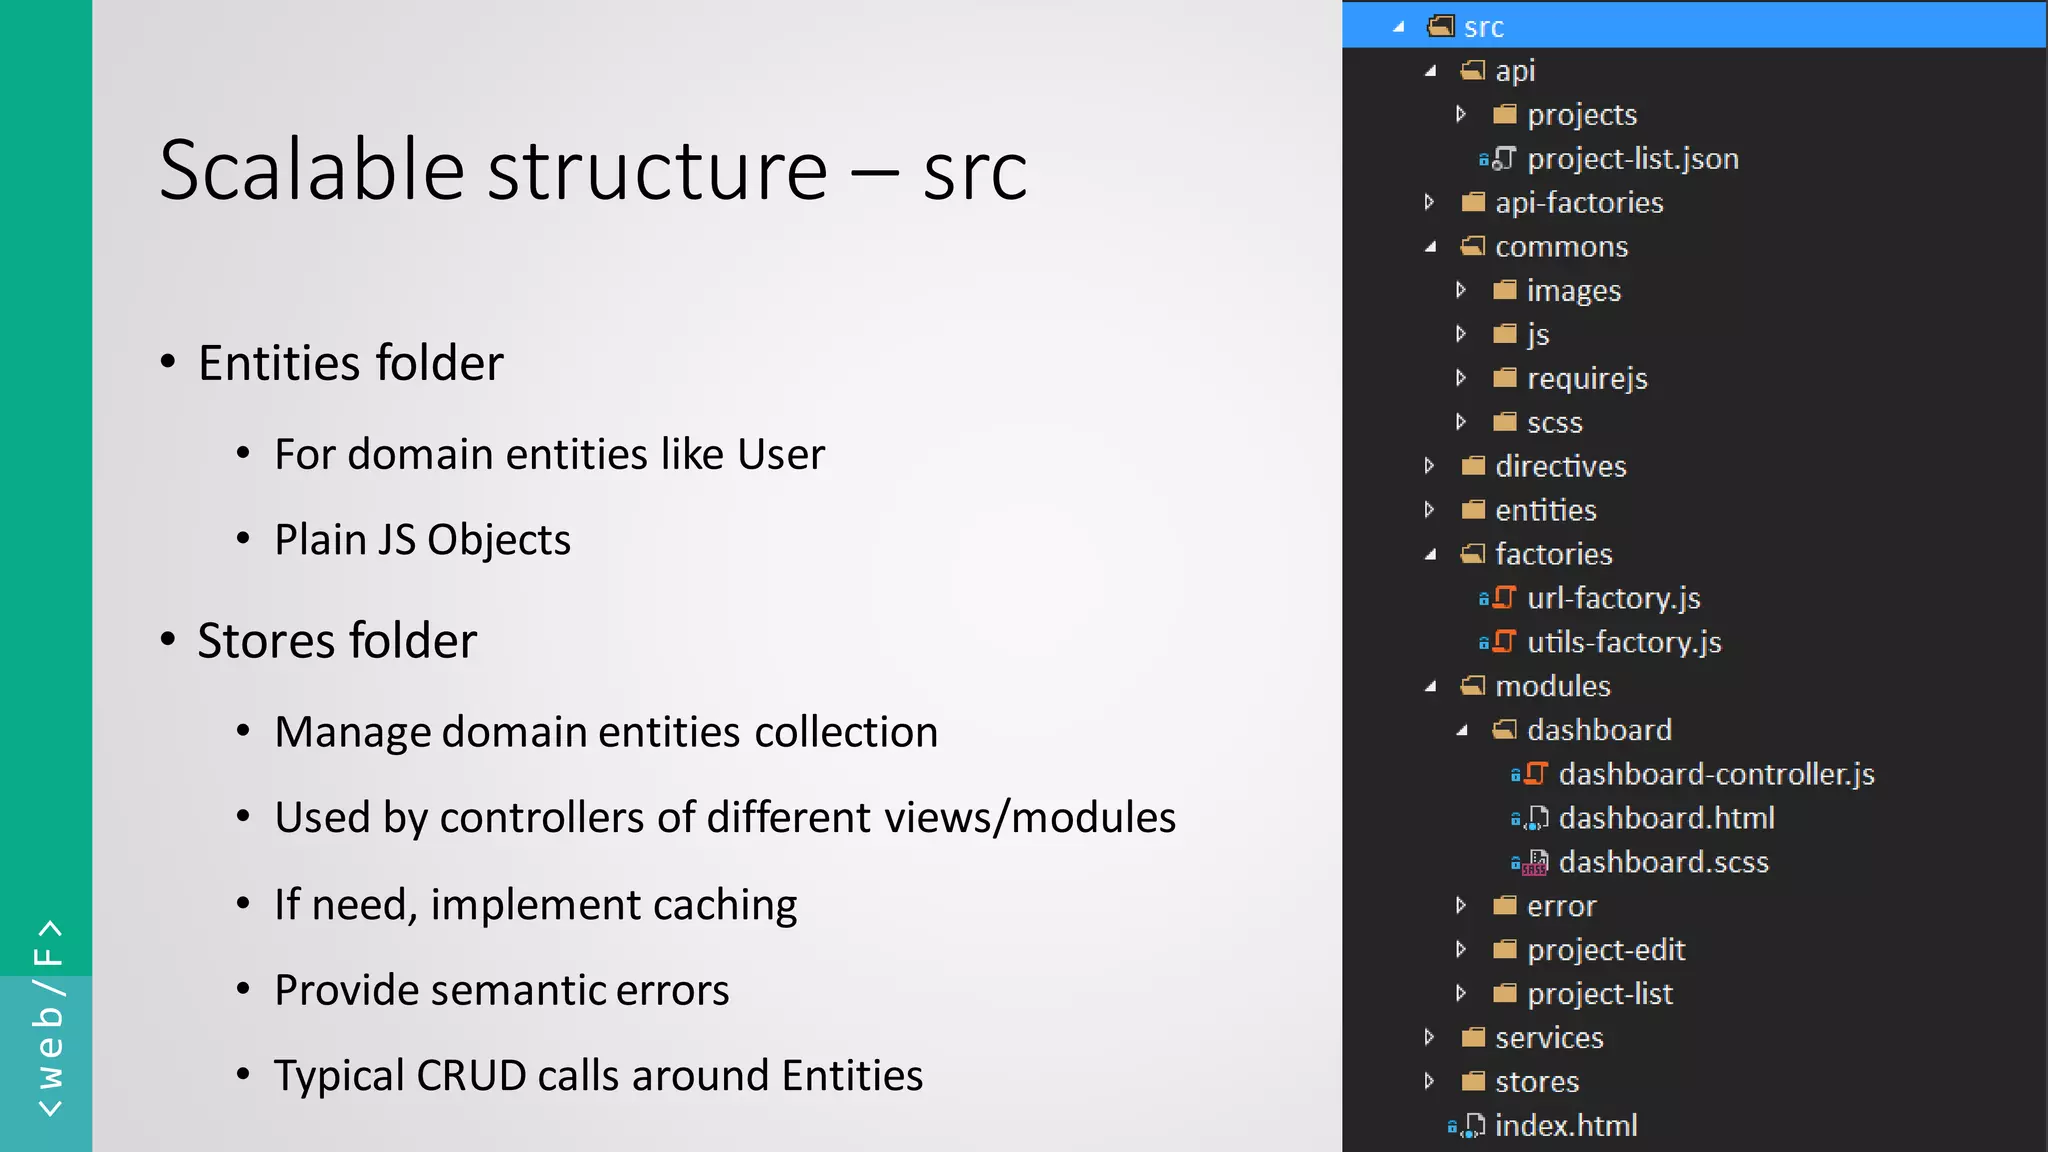
Task: Click the project-list.json file icon
Action: pyautogui.click(x=1503, y=158)
